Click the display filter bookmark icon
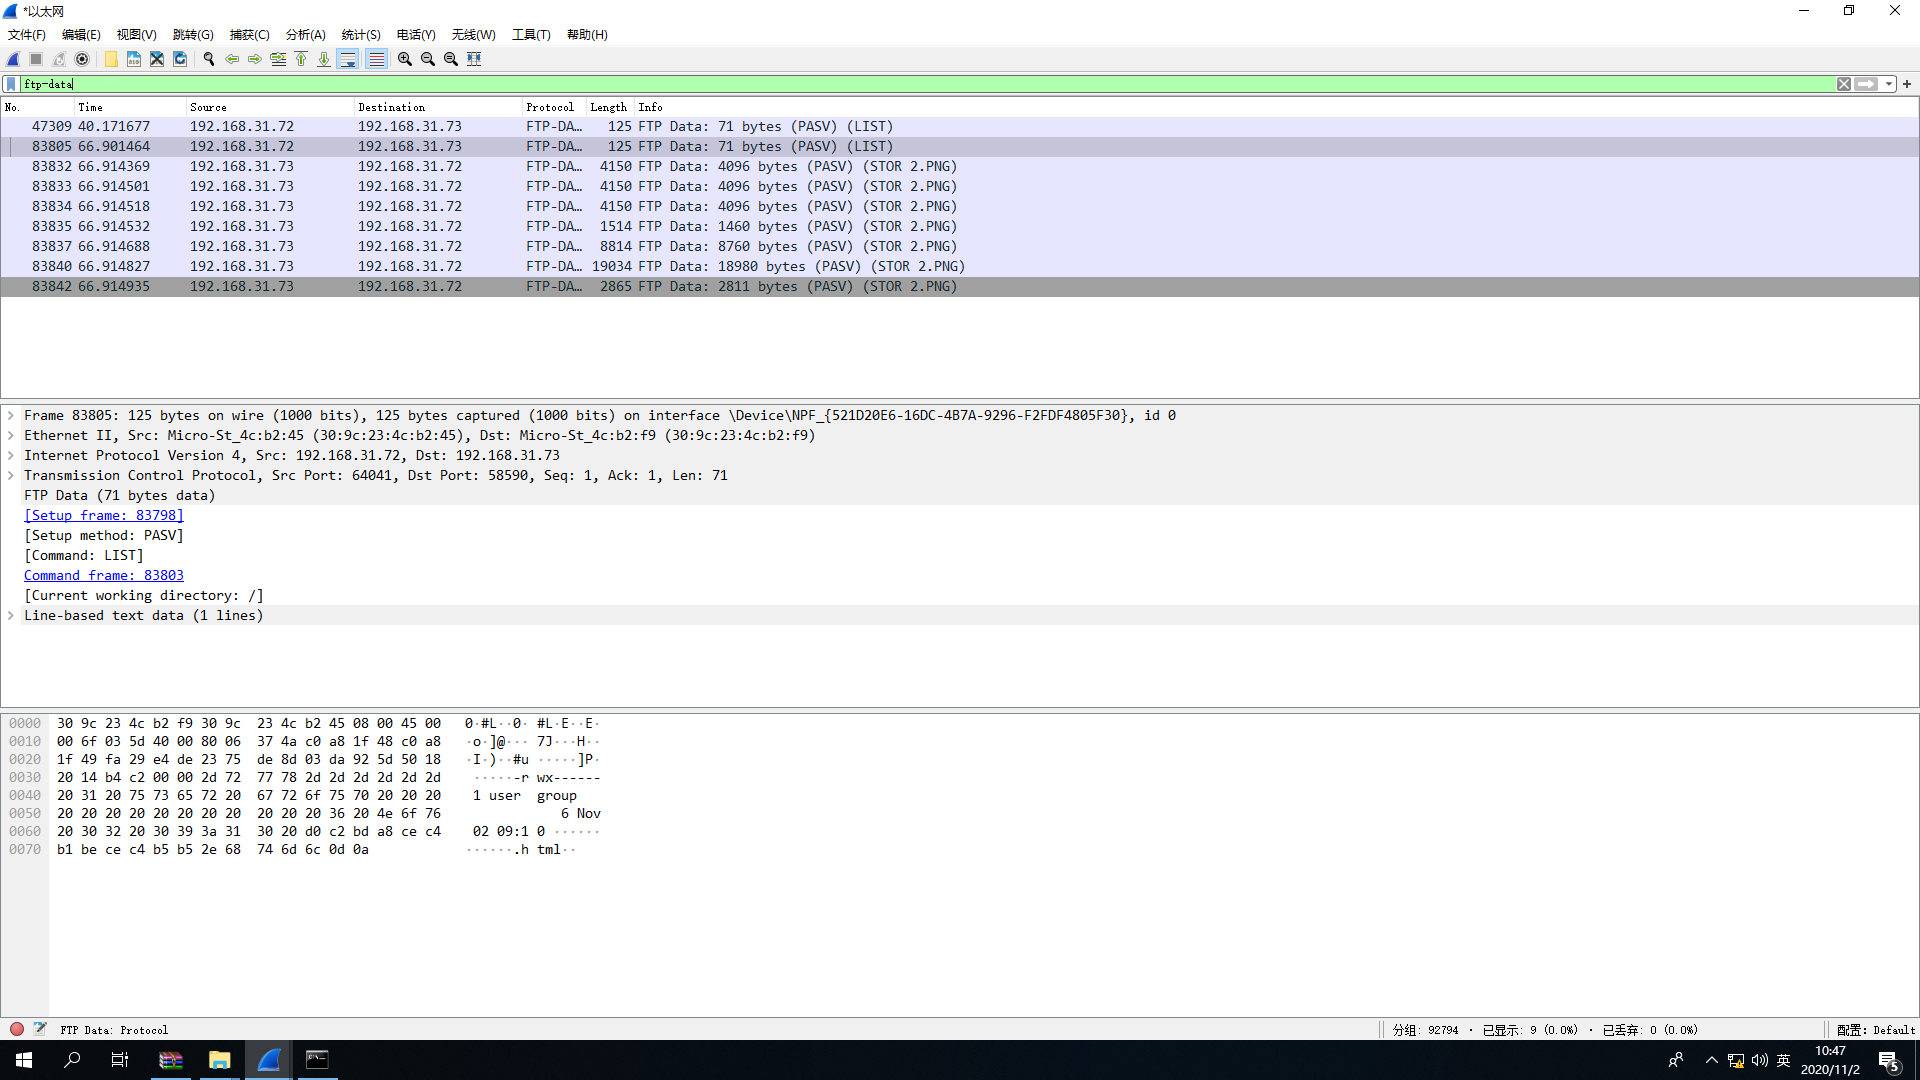1920x1080 pixels. click(x=11, y=84)
